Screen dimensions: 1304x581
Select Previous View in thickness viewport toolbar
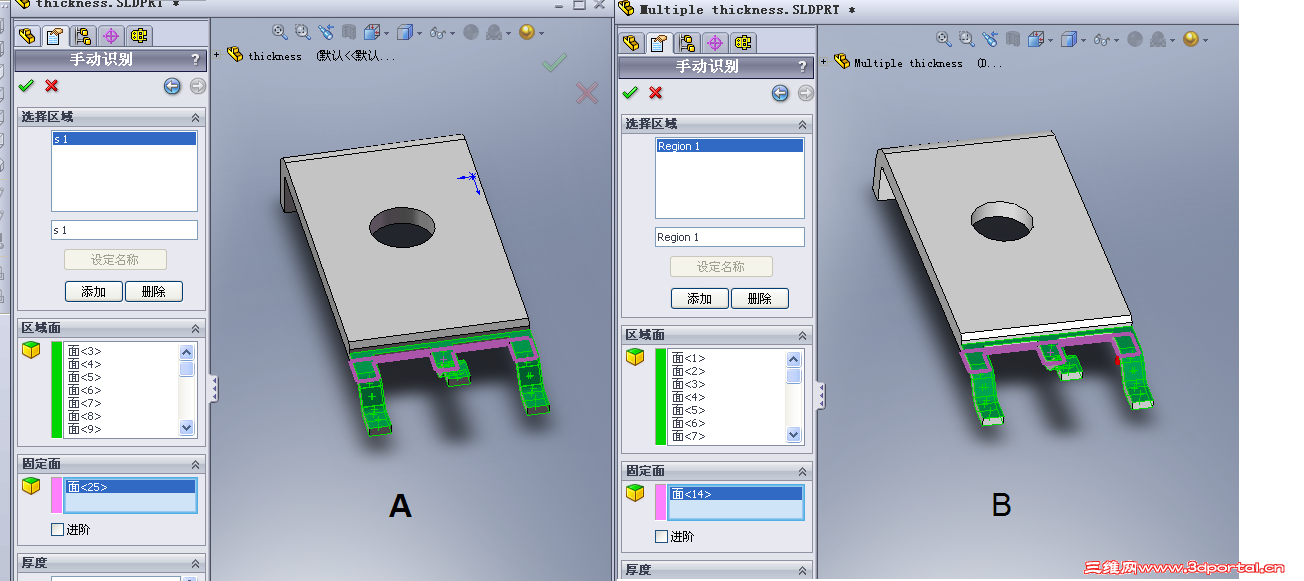pyautogui.click(x=326, y=32)
